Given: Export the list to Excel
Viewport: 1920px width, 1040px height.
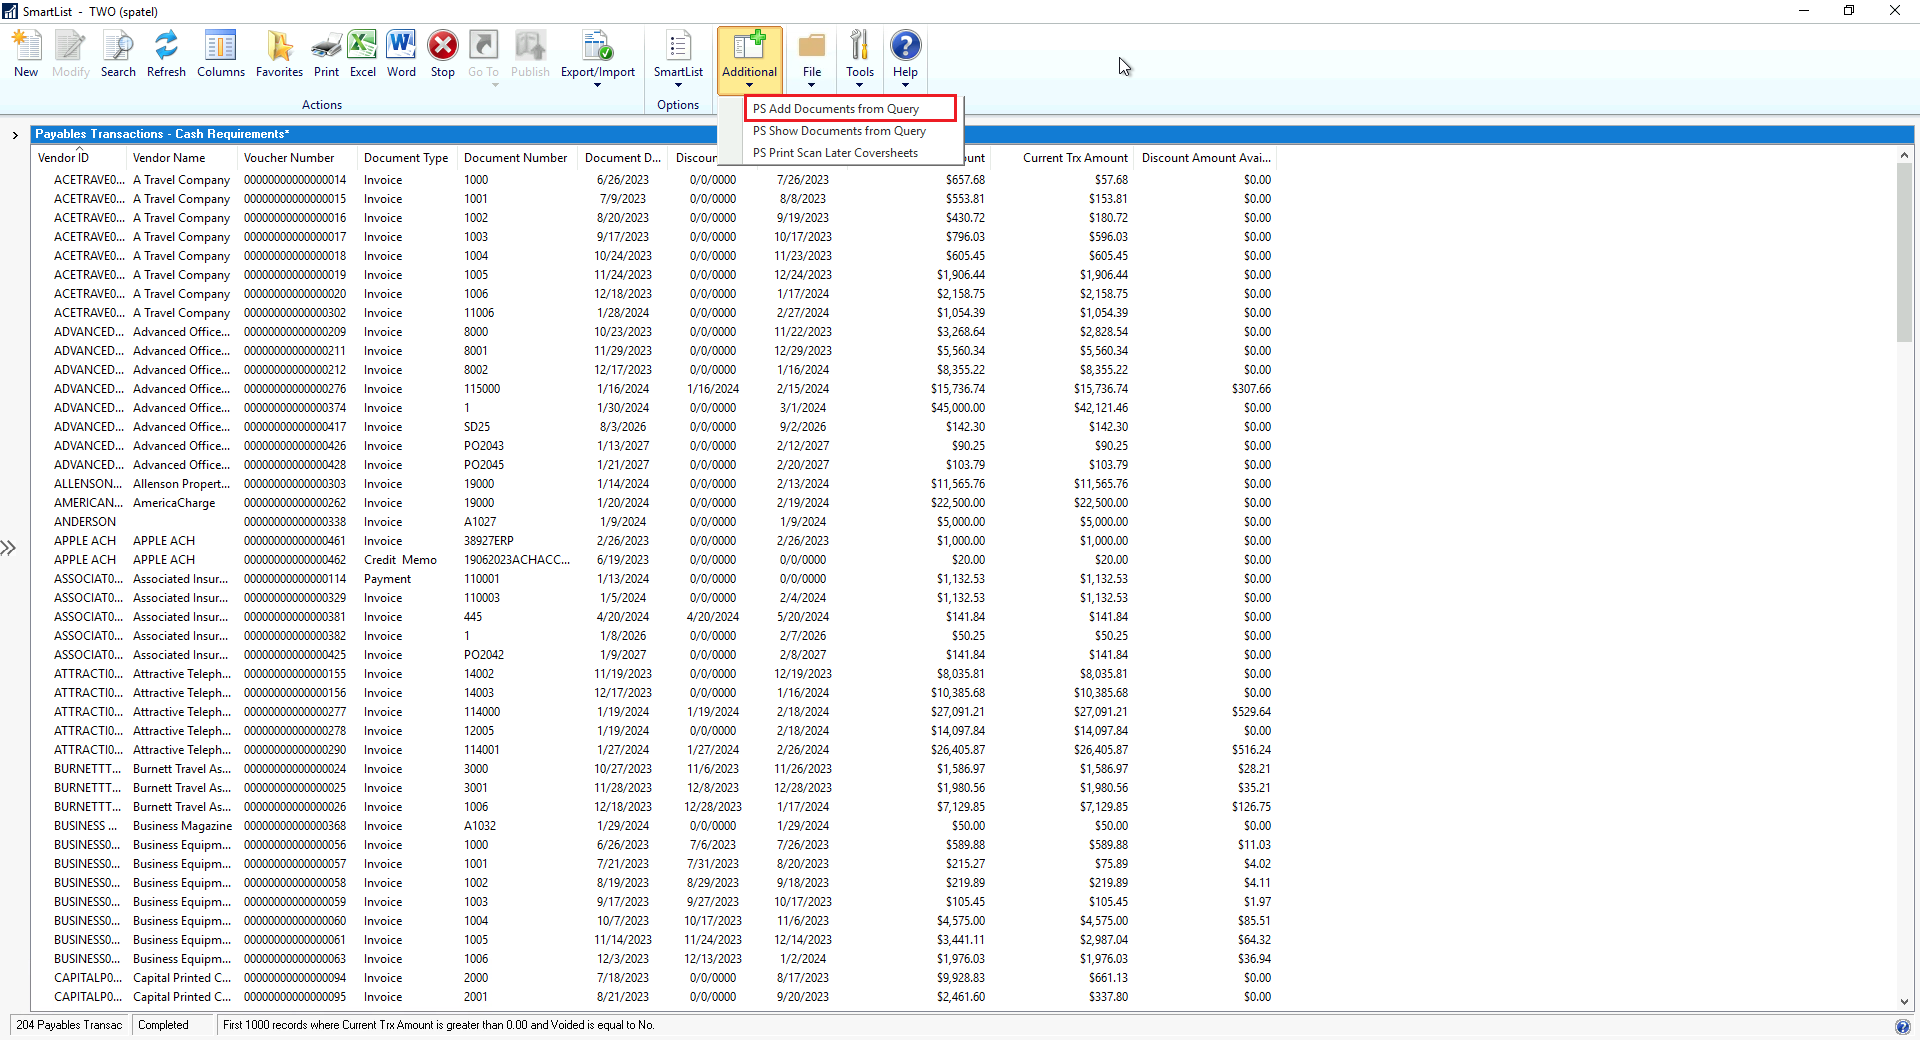Looking at the screenshot, I should point(362,54).
